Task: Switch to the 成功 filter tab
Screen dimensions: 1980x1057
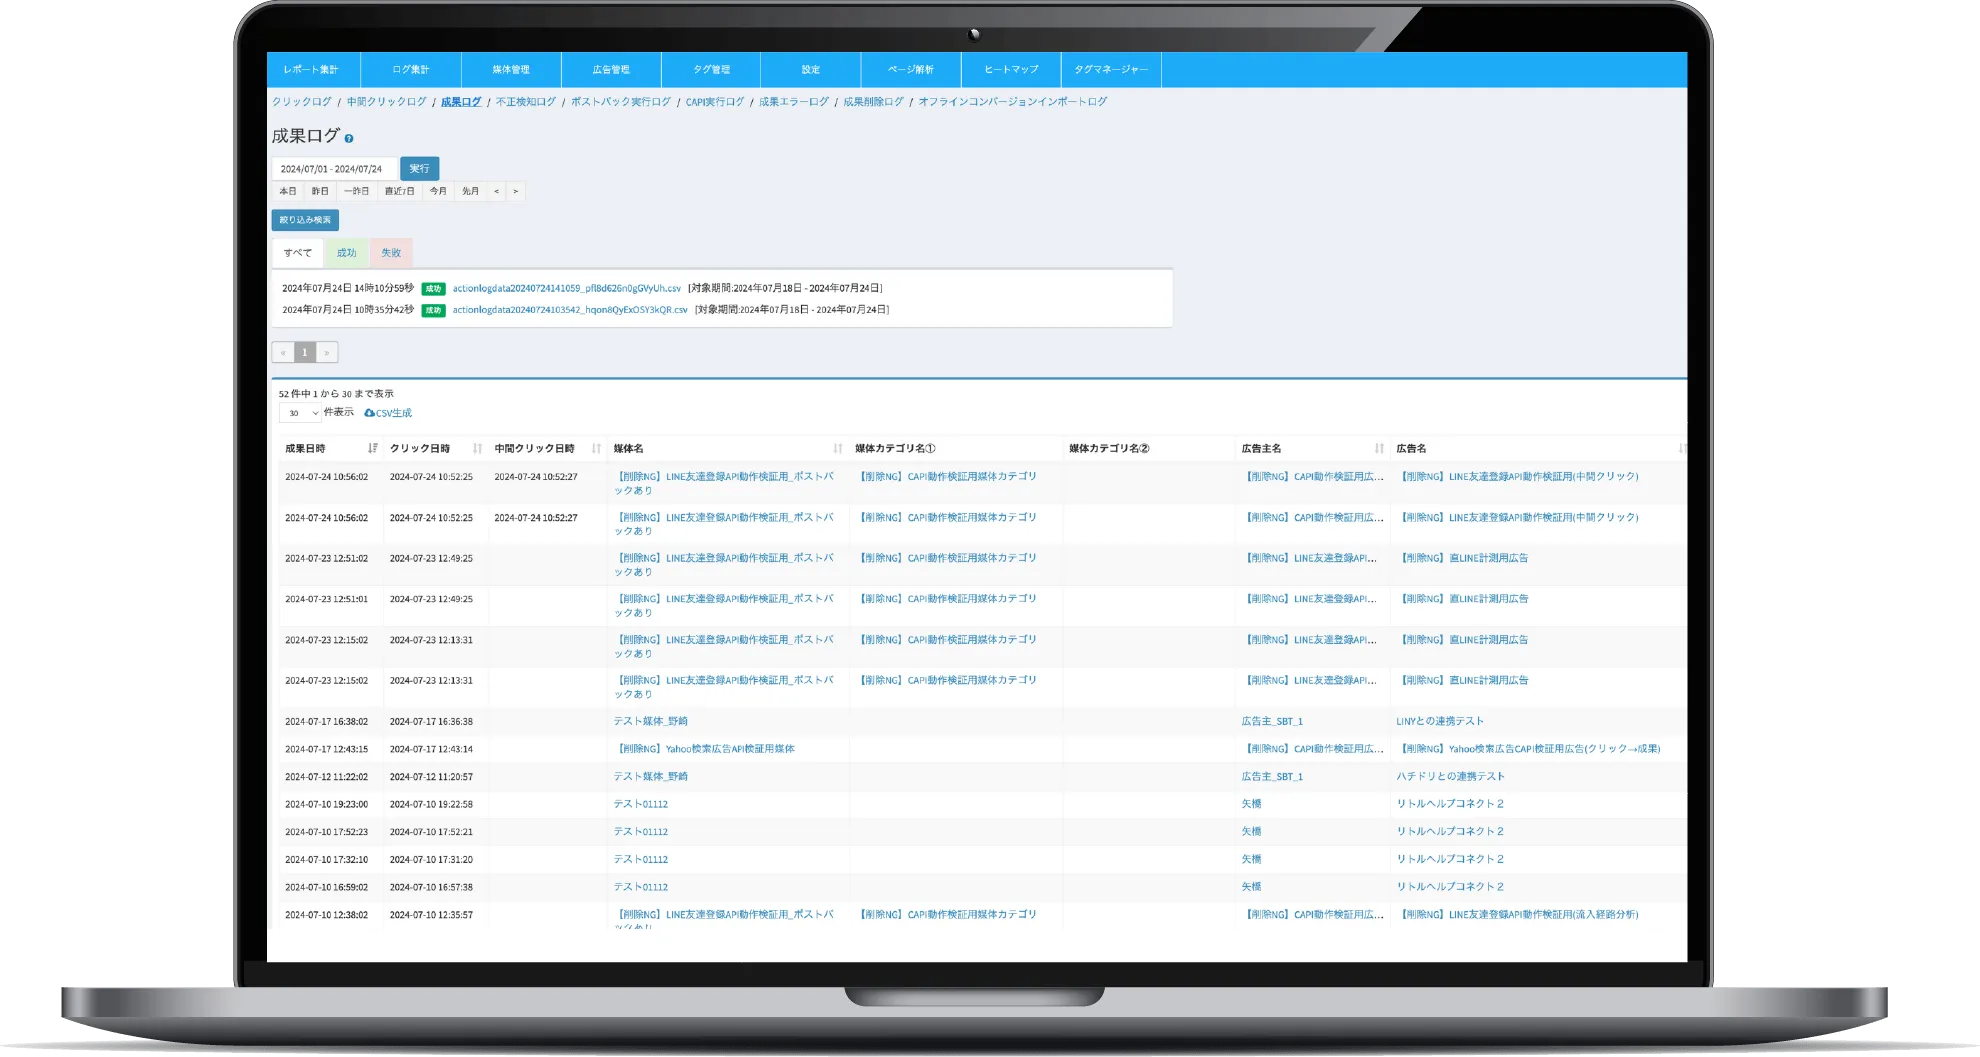Action: click(346, 253)
